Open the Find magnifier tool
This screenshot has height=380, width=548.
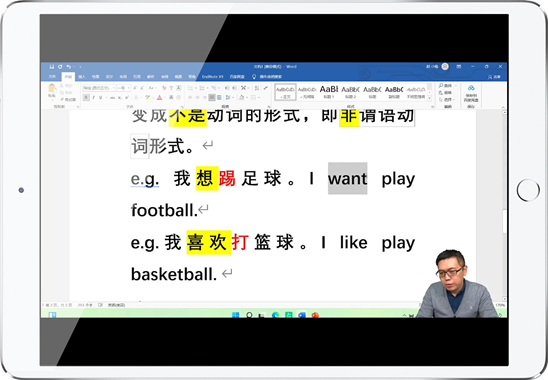(441, 86)
